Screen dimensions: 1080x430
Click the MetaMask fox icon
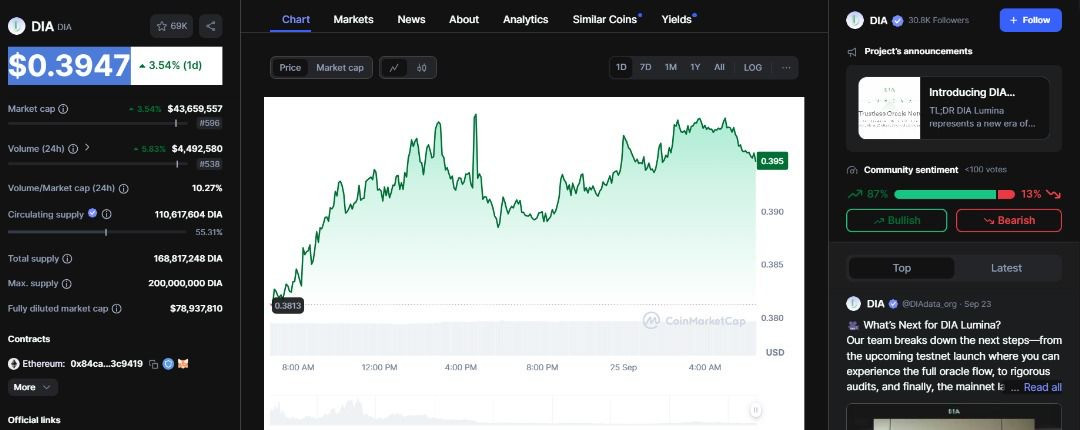[183, 364]
